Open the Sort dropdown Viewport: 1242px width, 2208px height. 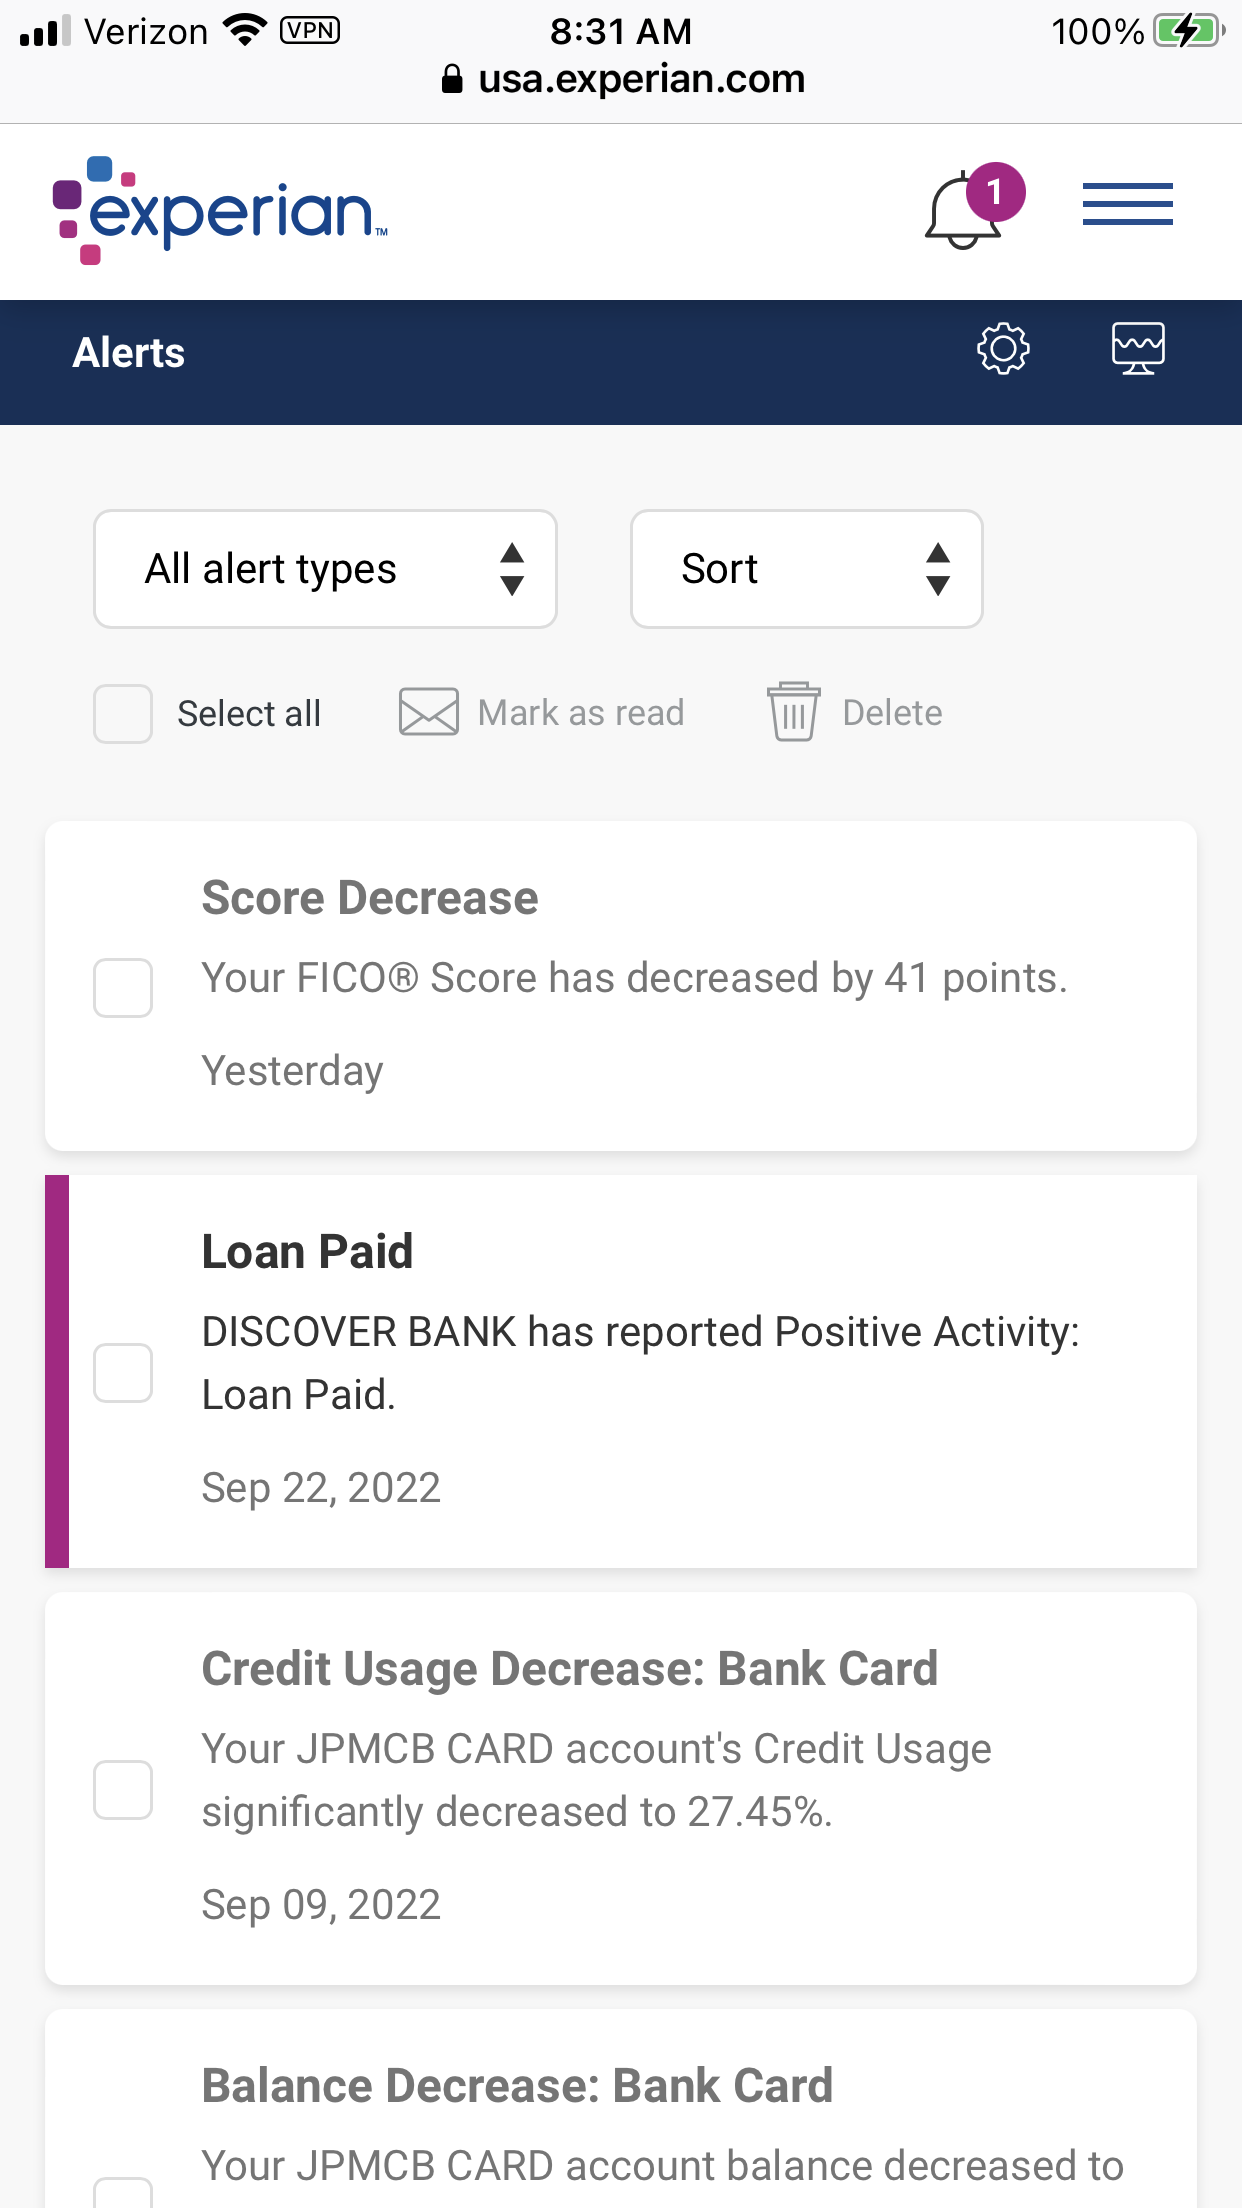click(807, 569)
